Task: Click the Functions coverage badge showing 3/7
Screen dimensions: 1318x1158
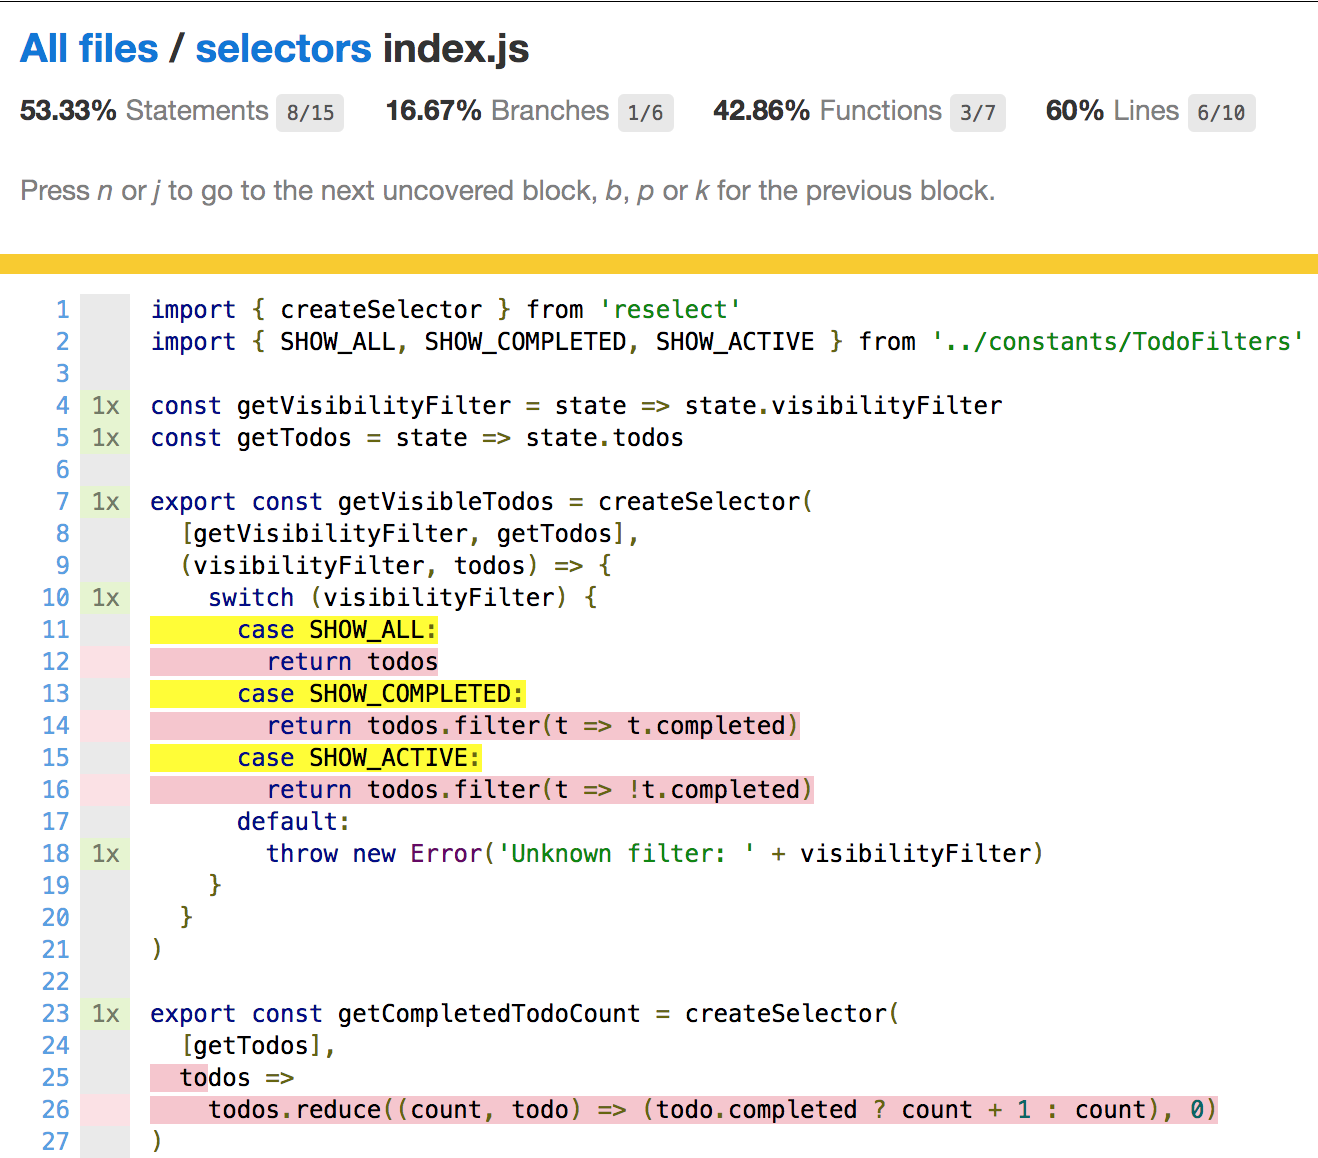Action: tap(977, 113)
